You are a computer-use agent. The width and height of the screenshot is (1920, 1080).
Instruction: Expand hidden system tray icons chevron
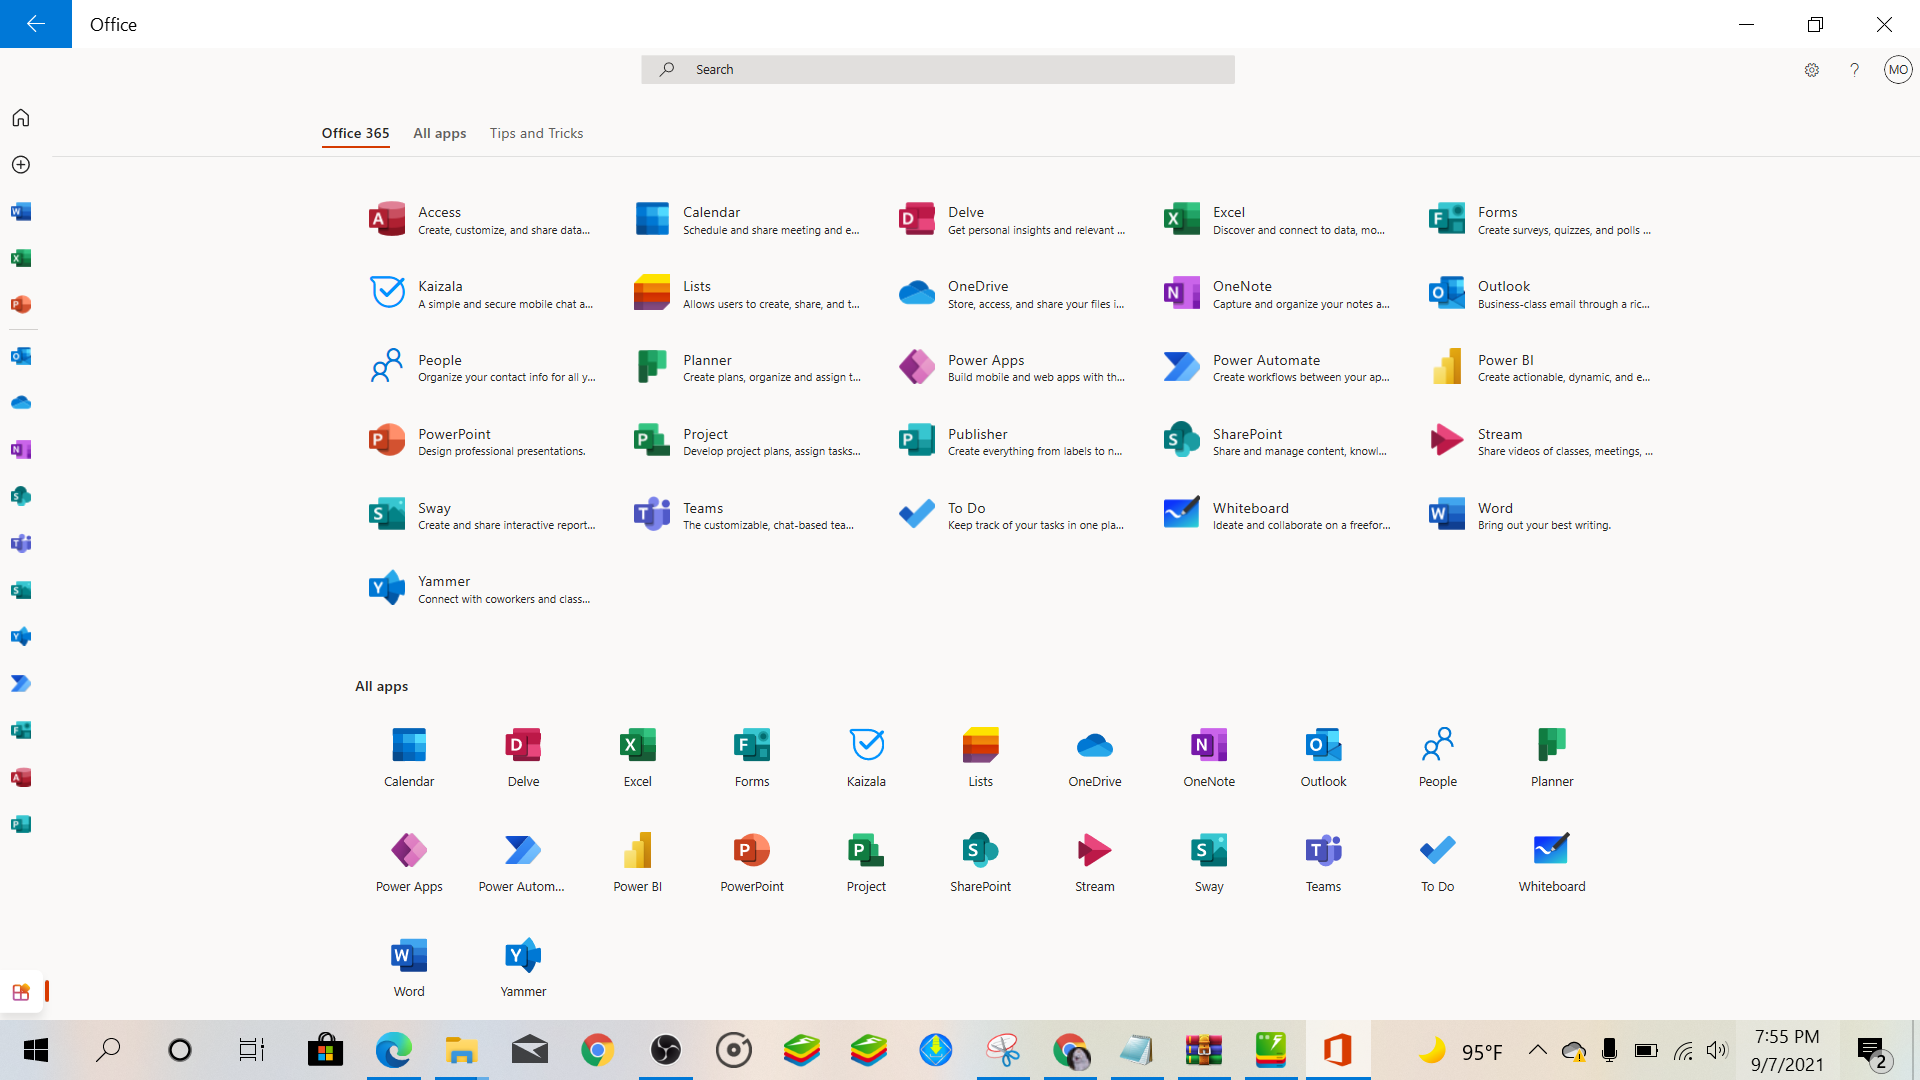1537,1050
